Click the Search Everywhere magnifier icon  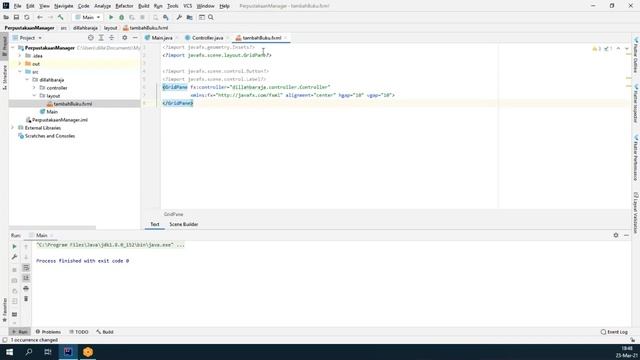pos(211,17)
